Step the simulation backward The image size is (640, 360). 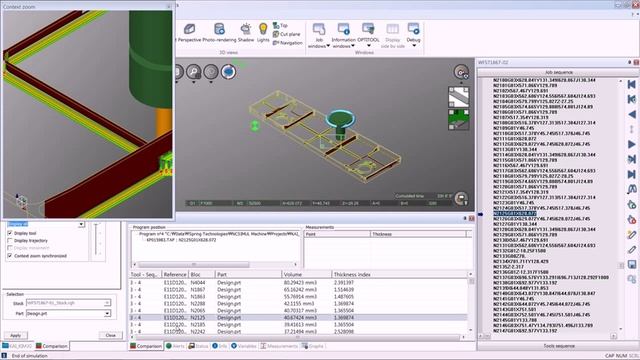click(x=631, y=114)
